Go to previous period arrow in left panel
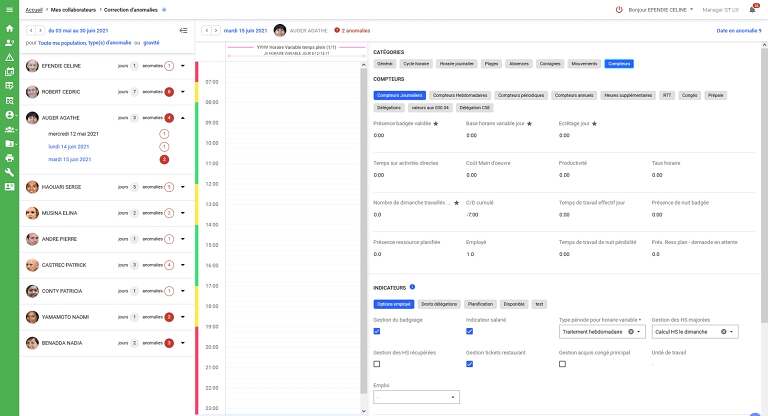 (30, 30)
